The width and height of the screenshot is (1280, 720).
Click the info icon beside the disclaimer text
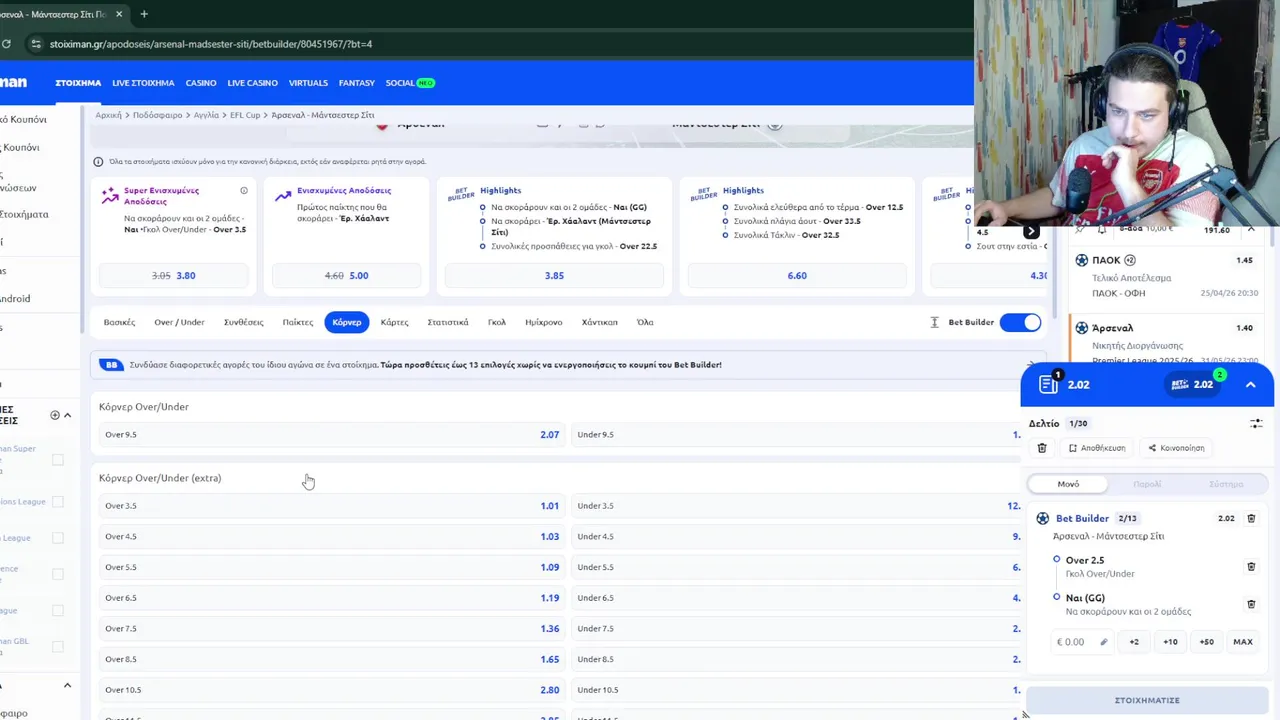[98, 161]
